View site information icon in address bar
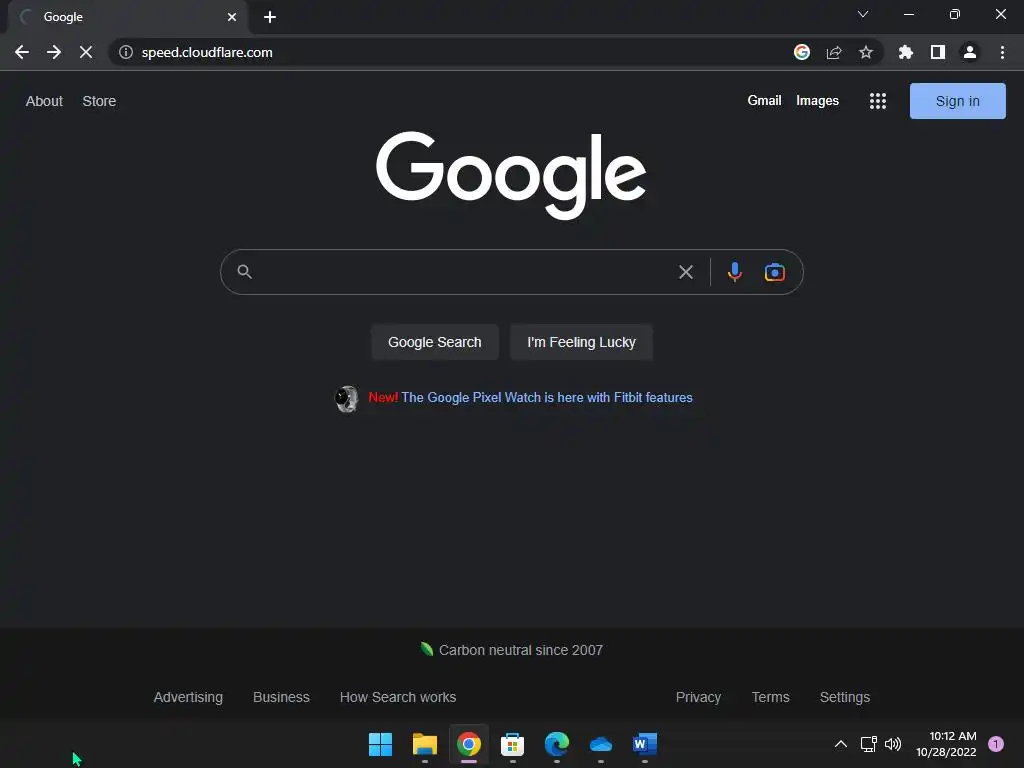This screenshot has height=768, width=1024. click(x=126, y=52)
